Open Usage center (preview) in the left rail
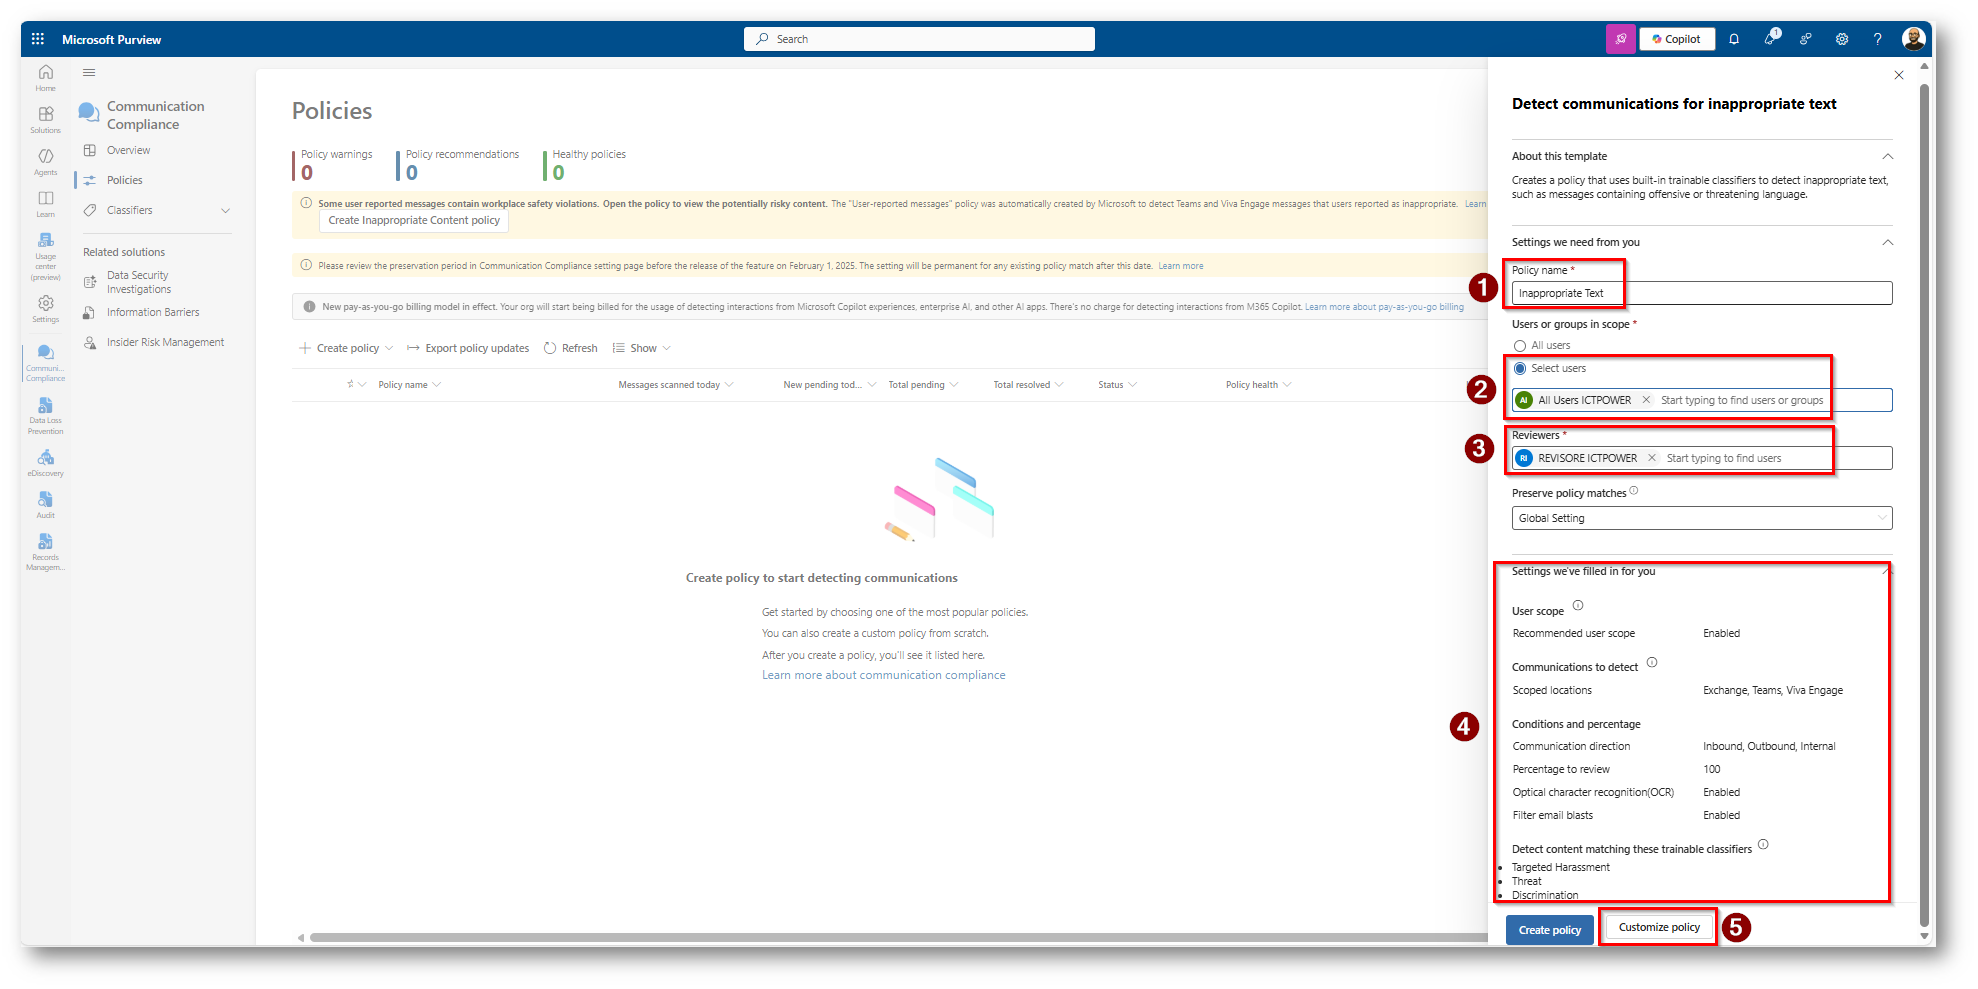The width and height of the screenshot is (1978, 989). (46, 258)
